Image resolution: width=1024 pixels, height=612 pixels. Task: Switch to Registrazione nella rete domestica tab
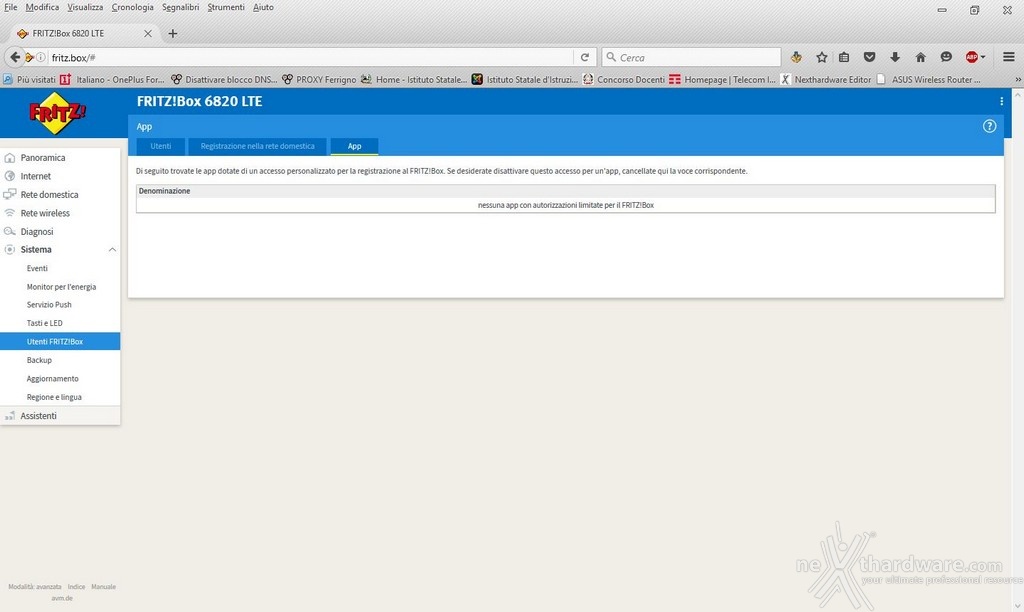257,146
